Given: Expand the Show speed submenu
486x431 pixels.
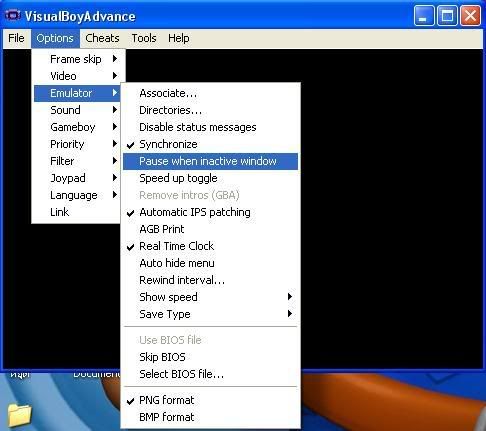Looking at the screenshot, I should pyautogui.click(x=210, y=297).
